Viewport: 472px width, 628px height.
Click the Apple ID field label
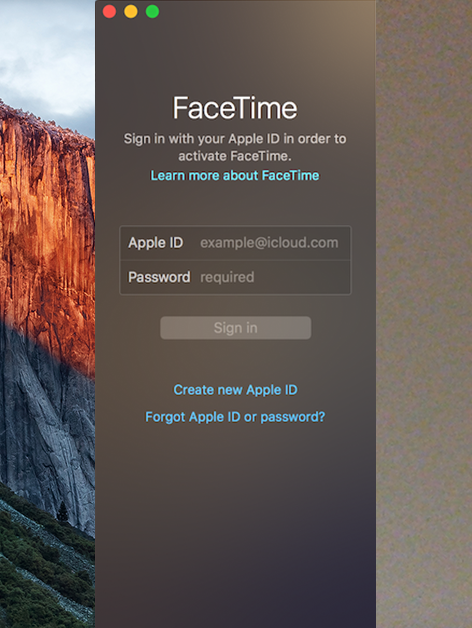[x=155, y=243]
